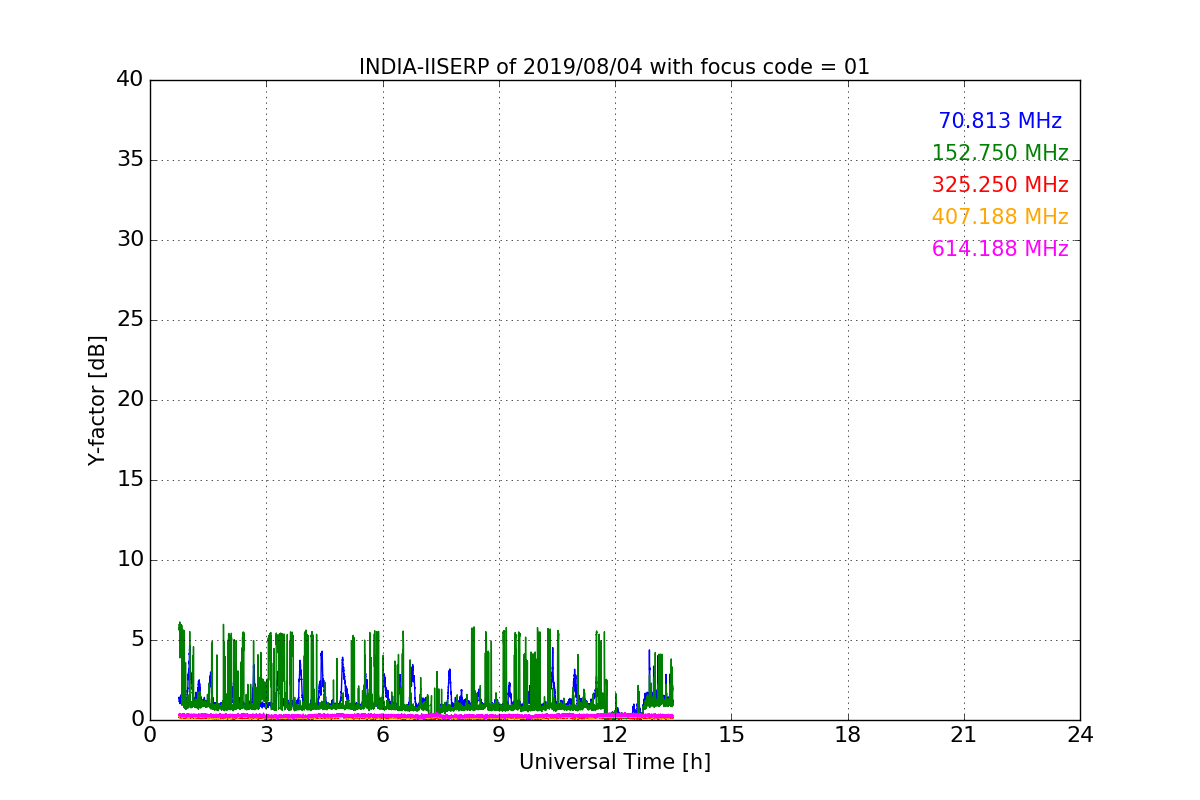The width and height of the screenshot is (1200, 800).
Task: Click the y-axis tick label 5
Action: click(x=137, y=640)
